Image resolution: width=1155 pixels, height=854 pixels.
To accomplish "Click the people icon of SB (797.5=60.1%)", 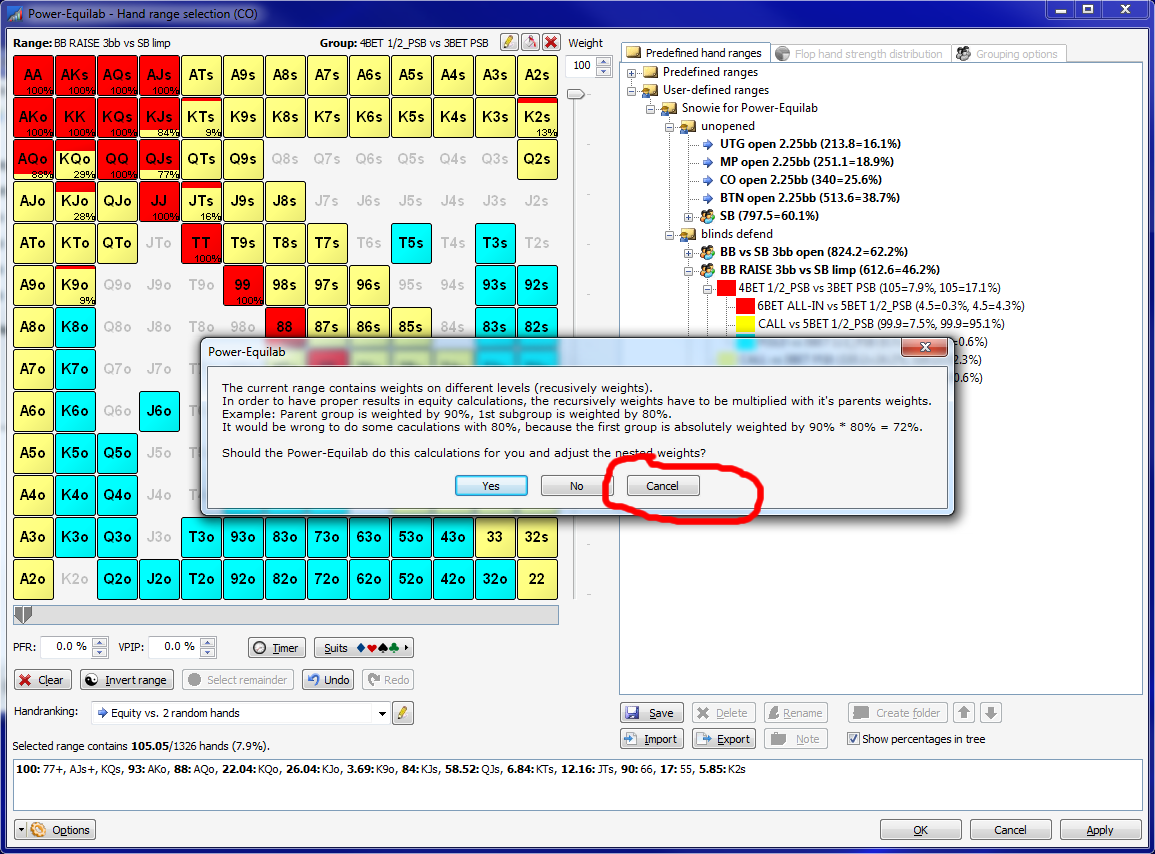I will (x=707, y=216).
